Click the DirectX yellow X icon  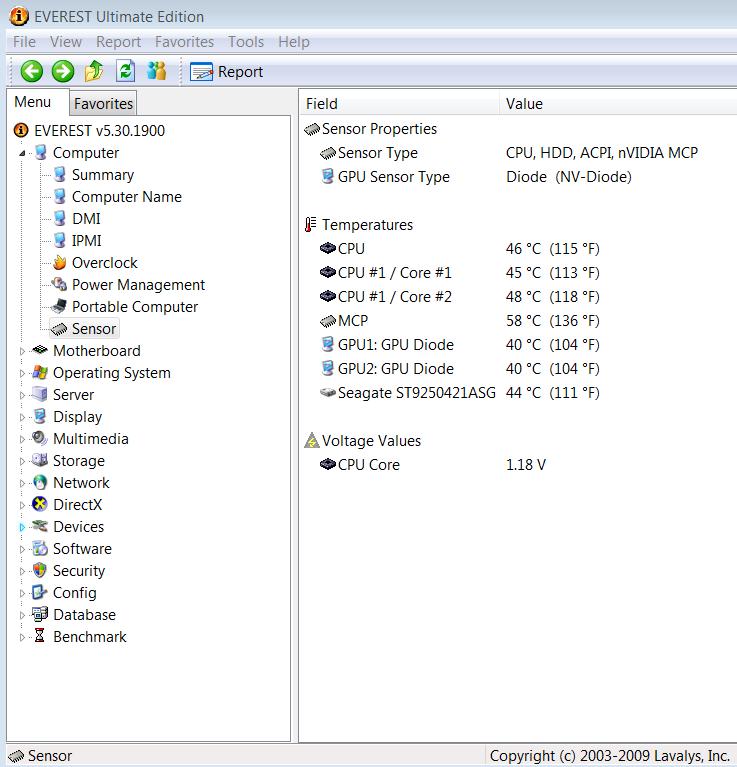(x=40, y=504)
